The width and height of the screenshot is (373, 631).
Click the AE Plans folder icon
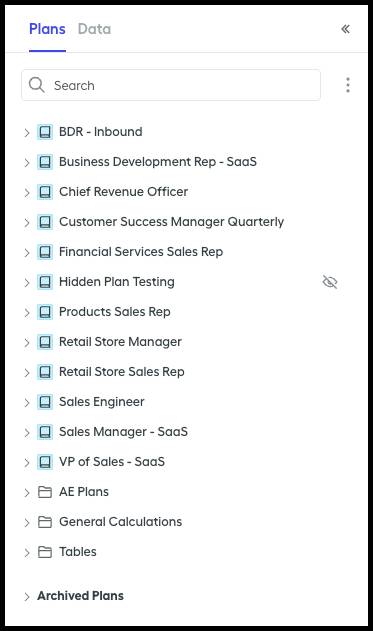(x=45, y=492)
